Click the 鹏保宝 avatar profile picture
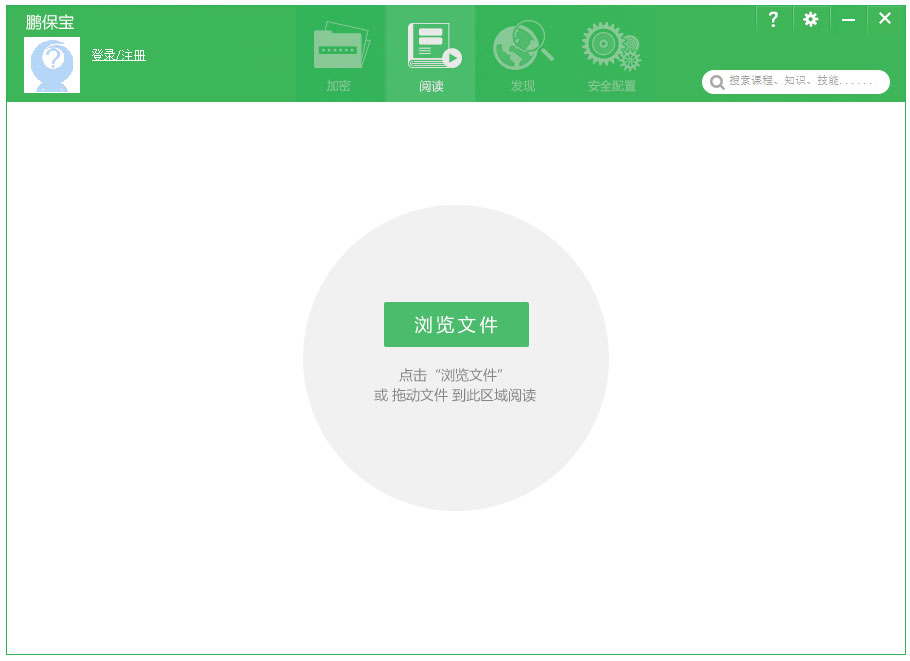This screenshot has height=661, width=910. click(51, 64)
